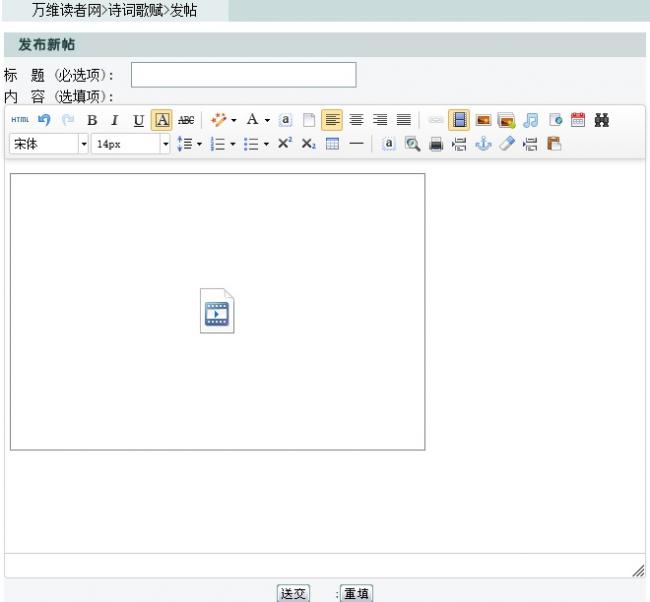The image size is (650, 602).
Task: Toggle strikethrough ABC formatting
Action: tap(186, 120)
